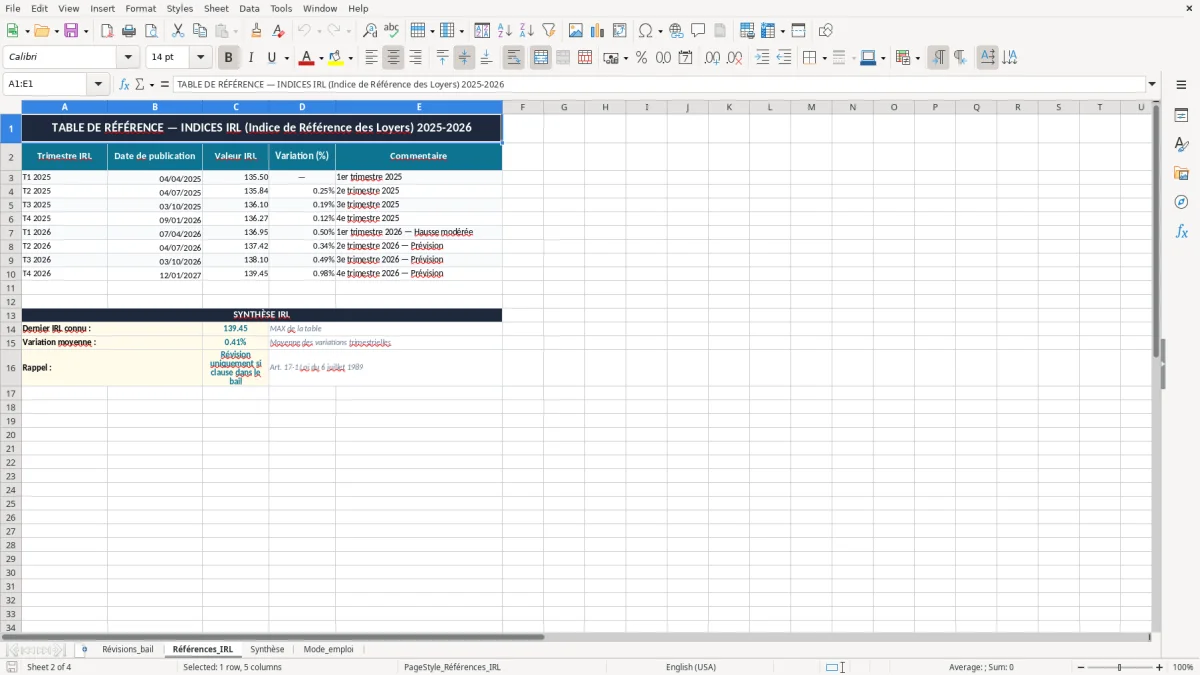Open Find and Replace icon
The height and width of the screenshot is (675, 1200).
[x=370, y=31]
